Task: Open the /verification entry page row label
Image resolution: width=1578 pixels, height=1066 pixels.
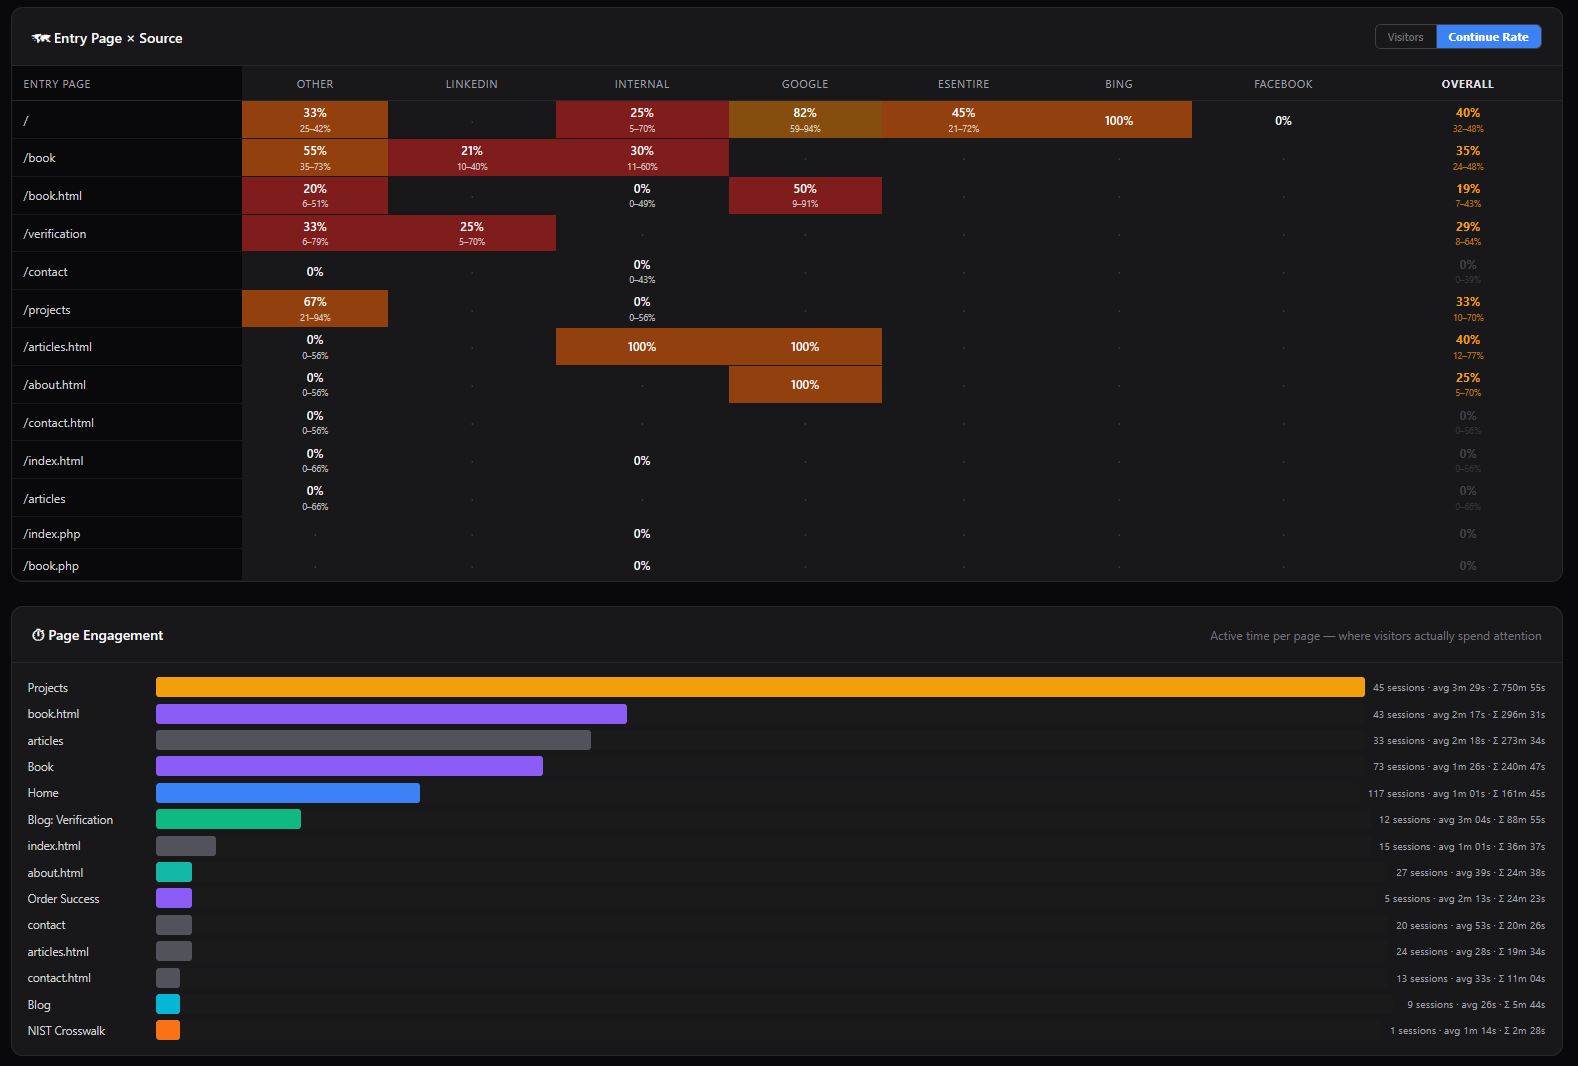Action: (55, 234)
